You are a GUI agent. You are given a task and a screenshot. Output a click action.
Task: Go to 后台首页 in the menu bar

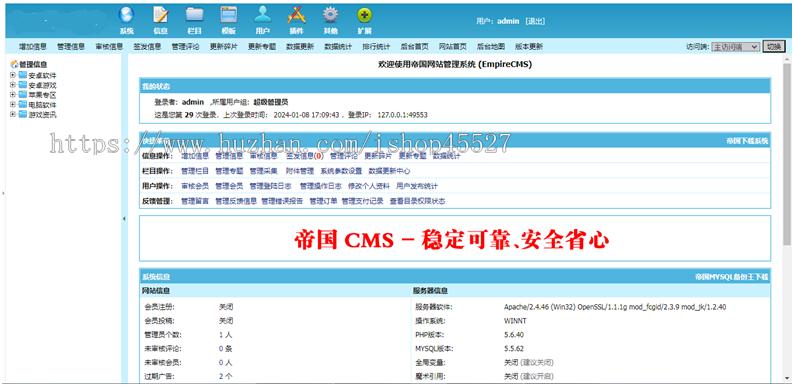click(414, 47)
